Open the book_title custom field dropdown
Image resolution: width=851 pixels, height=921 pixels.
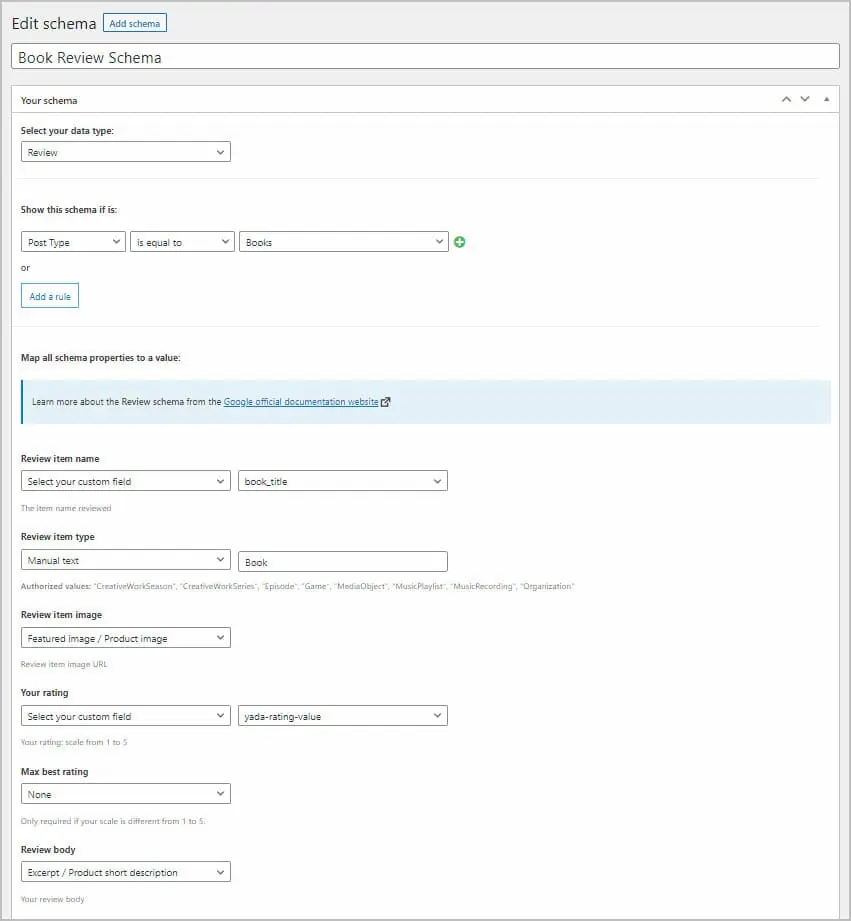click(x=343, y=481)
